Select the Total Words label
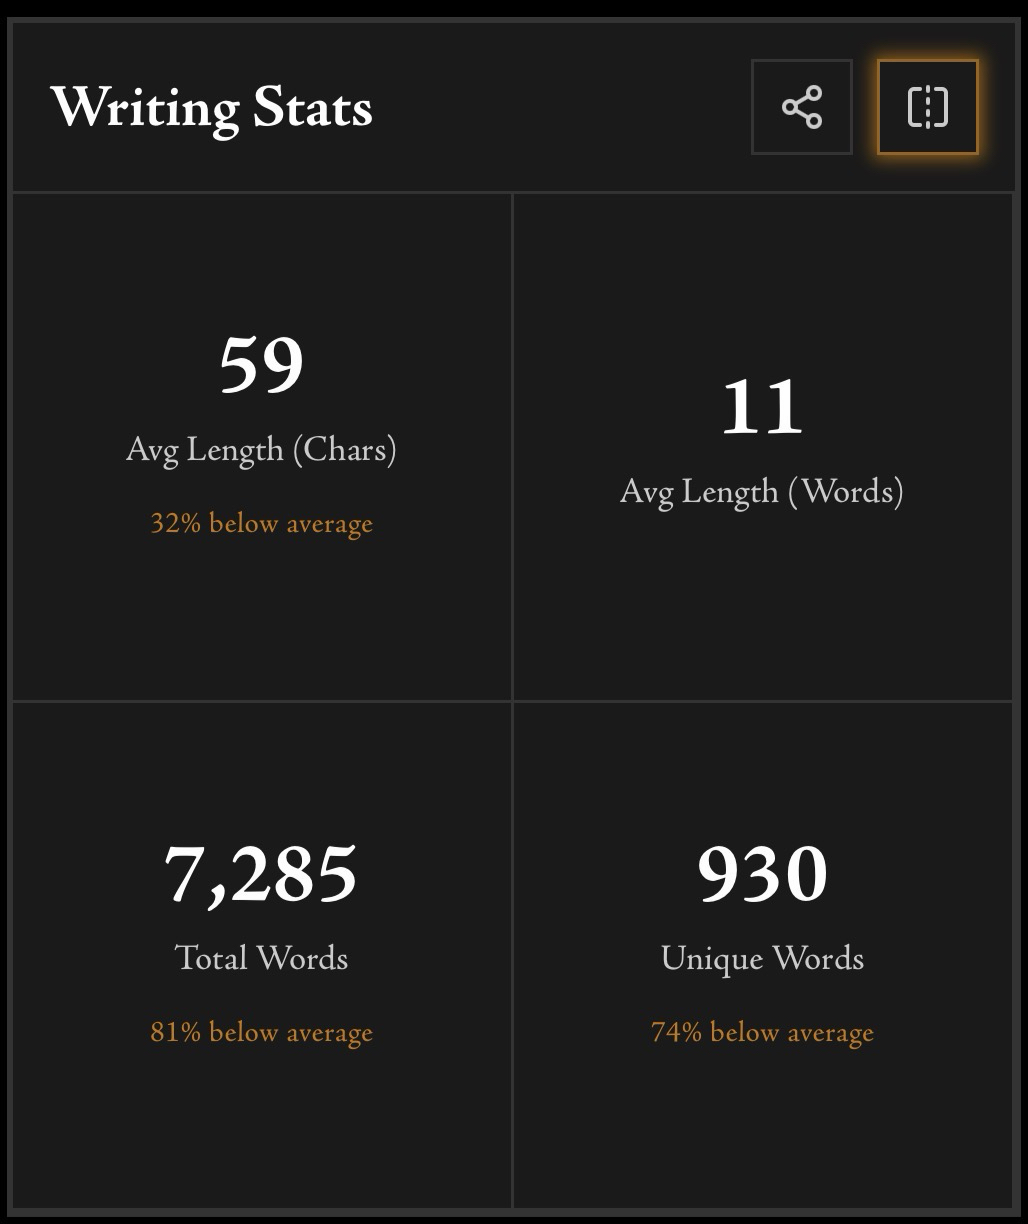 (261, 958)
